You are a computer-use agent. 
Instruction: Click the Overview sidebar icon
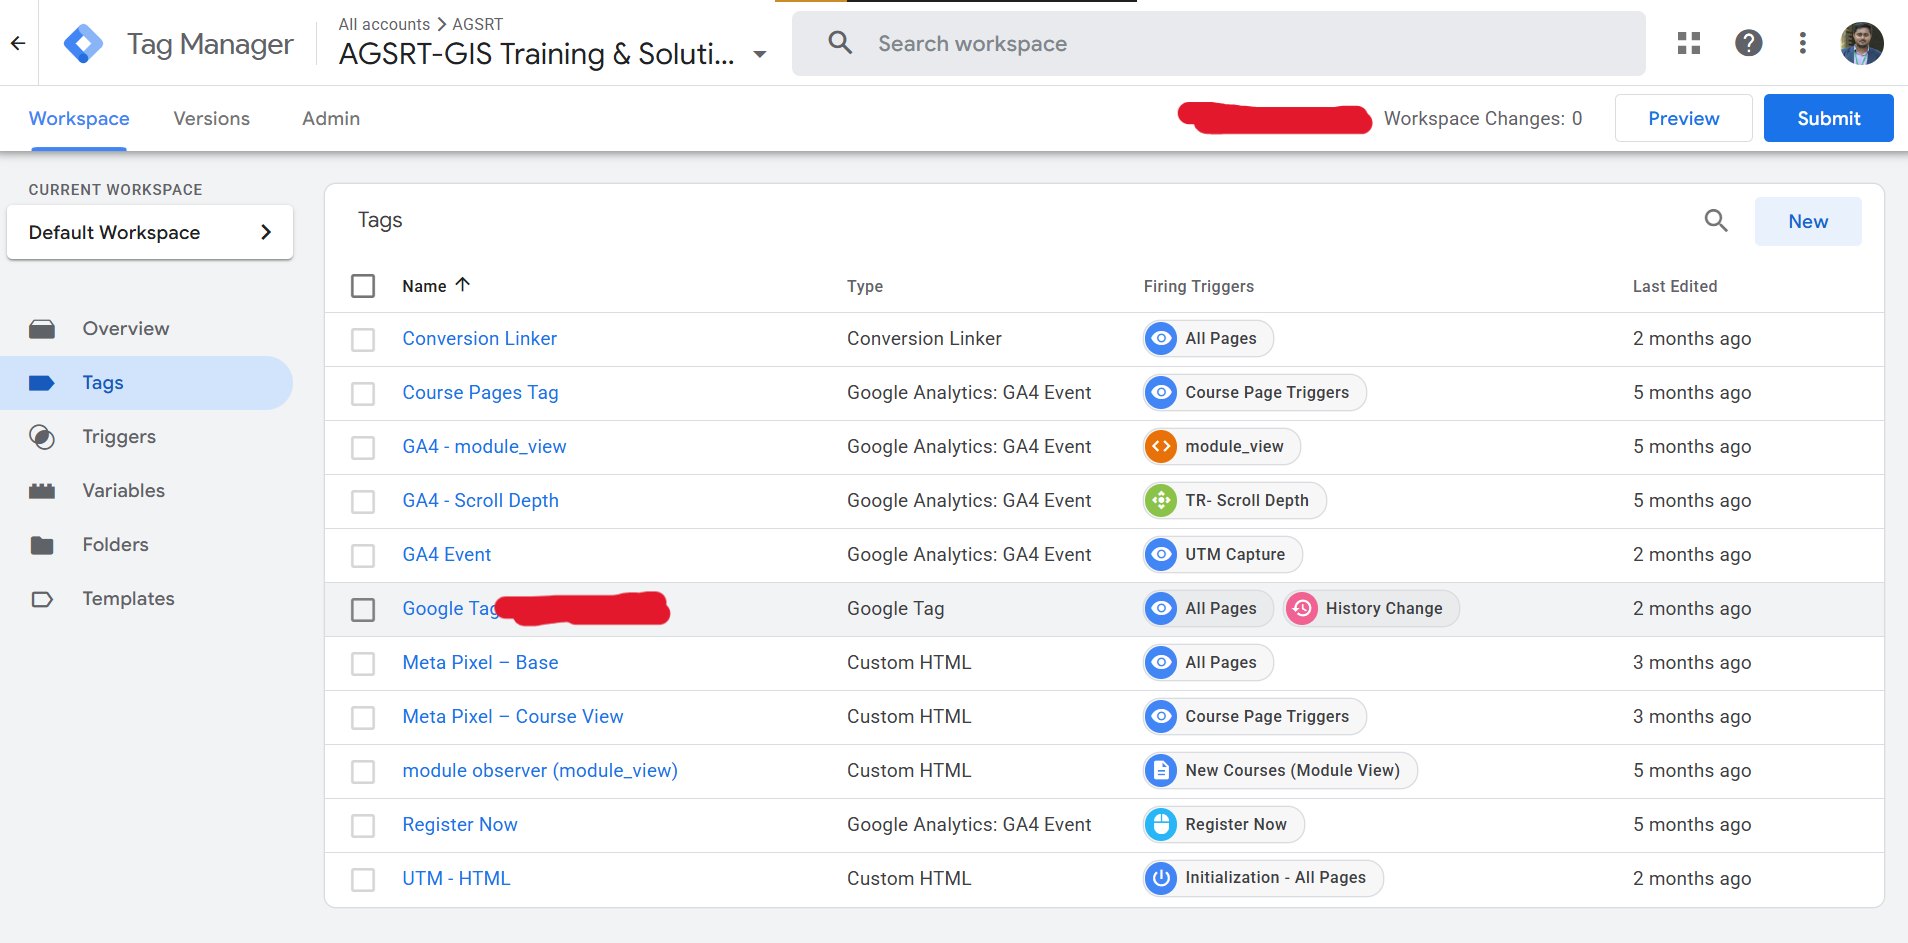[42, 329]
